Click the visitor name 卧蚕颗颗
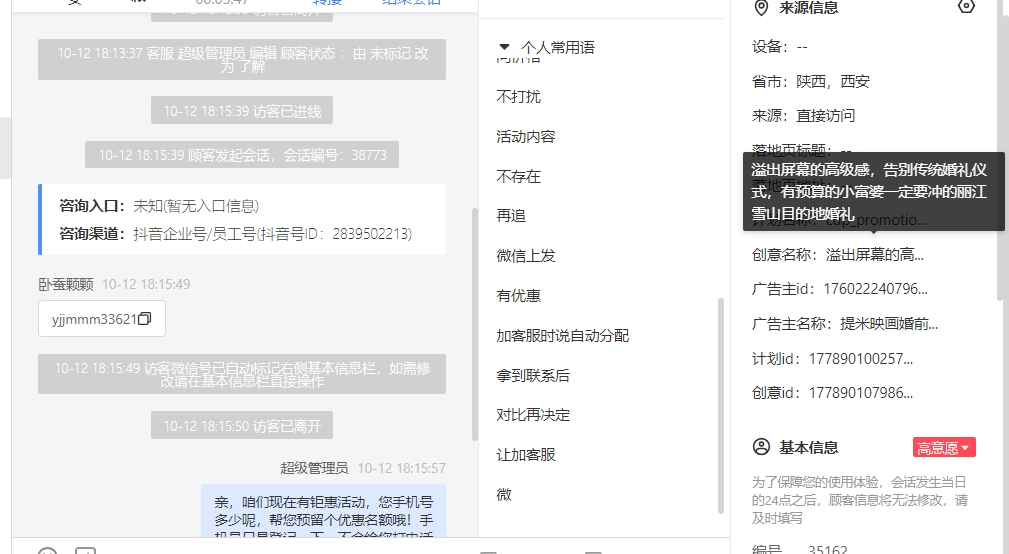The image size is (1009, 554). point(66,284)
